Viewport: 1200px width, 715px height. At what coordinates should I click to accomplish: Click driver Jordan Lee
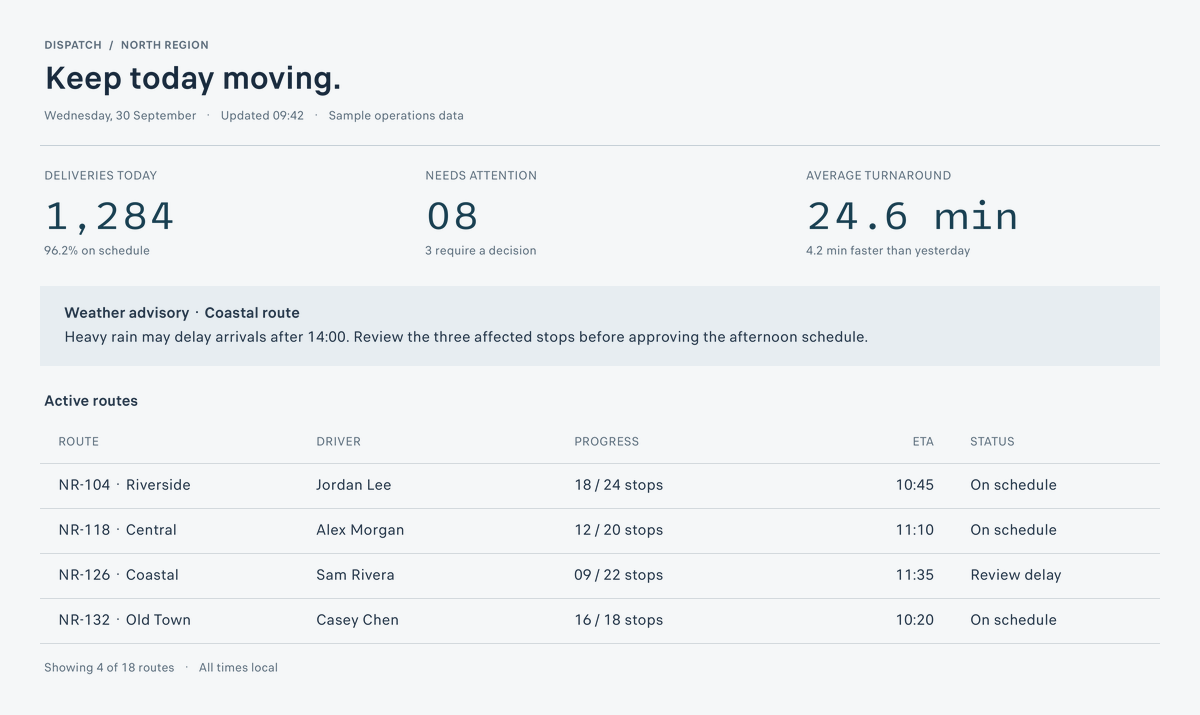[354, 485]
